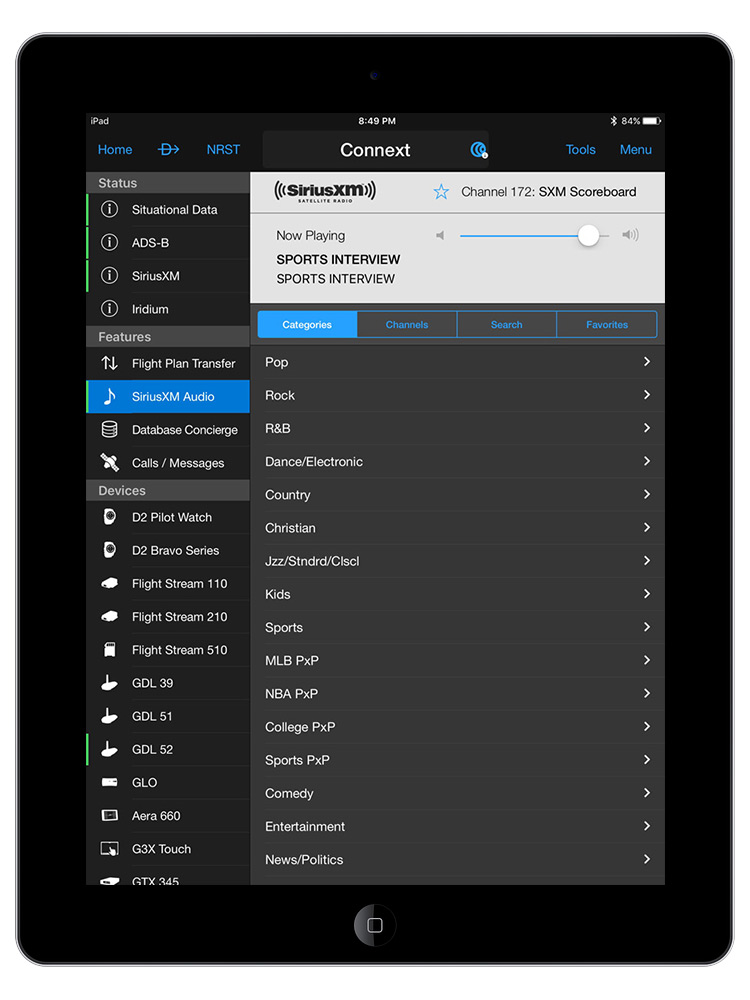The height and width of the screenshot is (1000, 750).
Task: Tap the loud volume speaker icon
Action: click(630, 235)
